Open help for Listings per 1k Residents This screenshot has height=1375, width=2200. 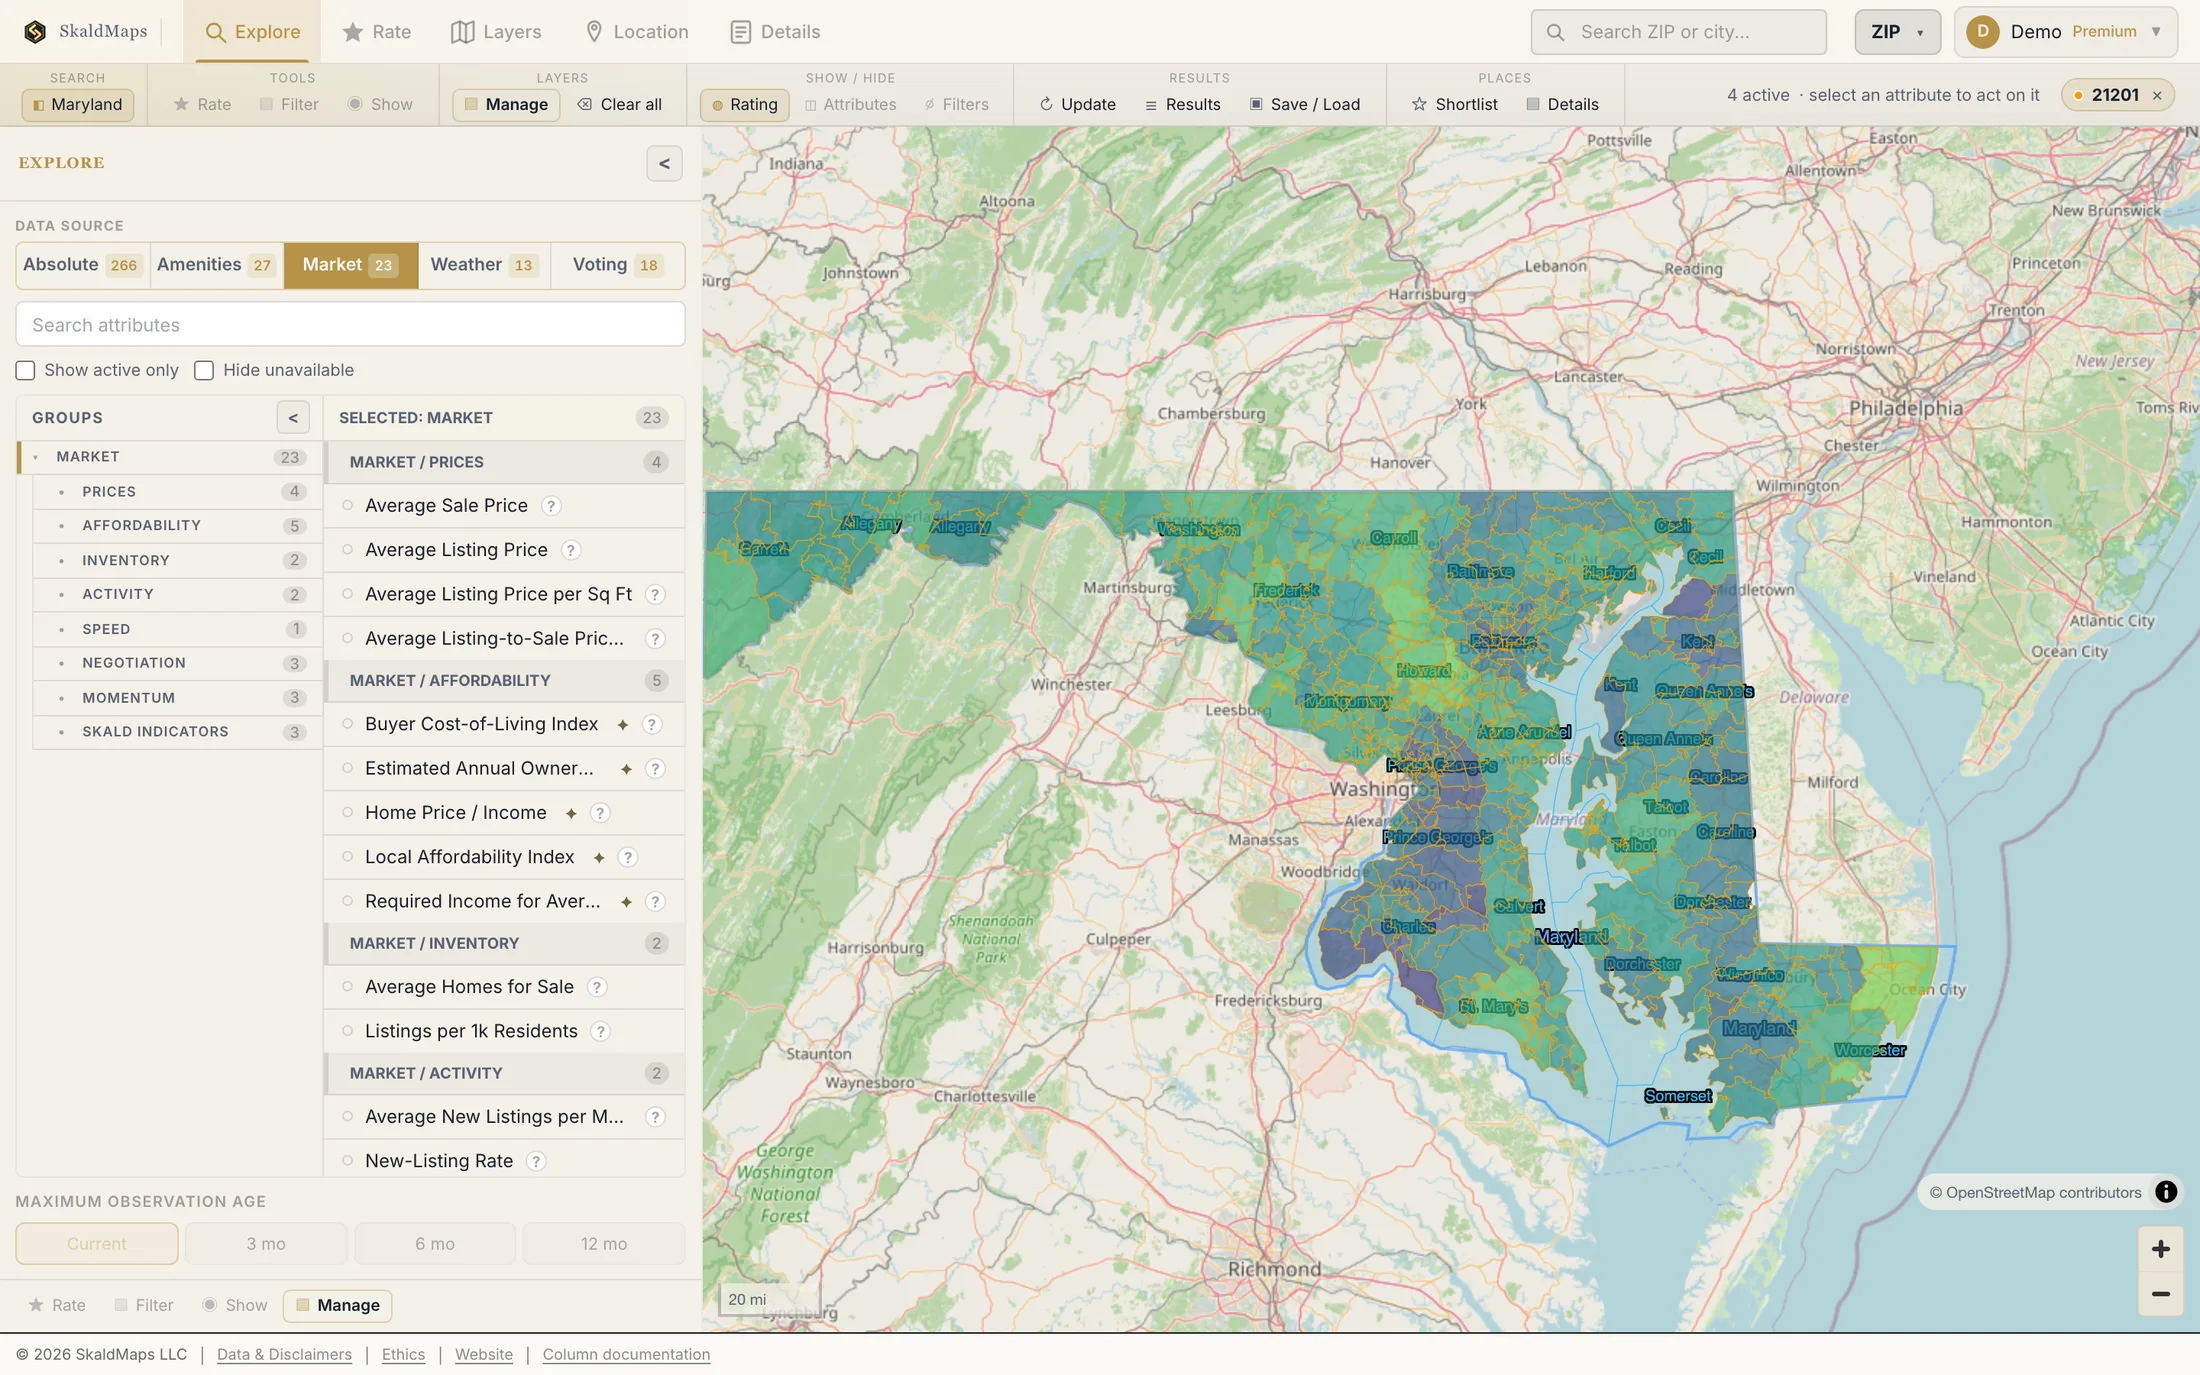point(600,1032)
